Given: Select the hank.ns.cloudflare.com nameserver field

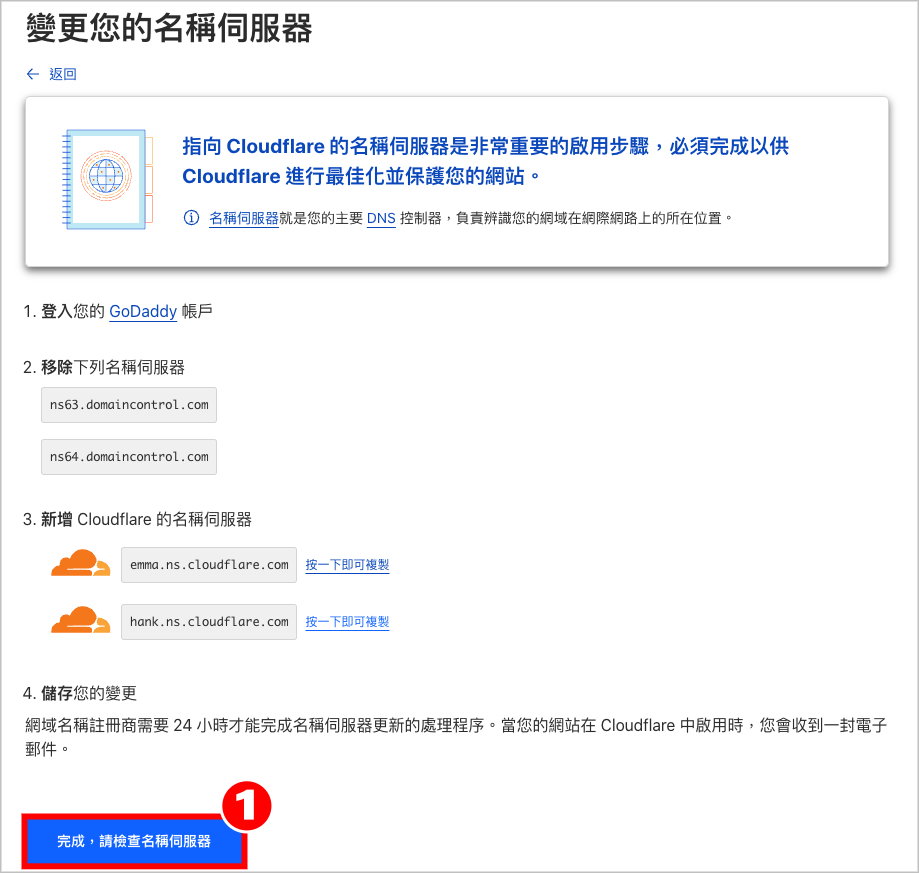Looking at the screenshot, I should [x=209, y=622].
